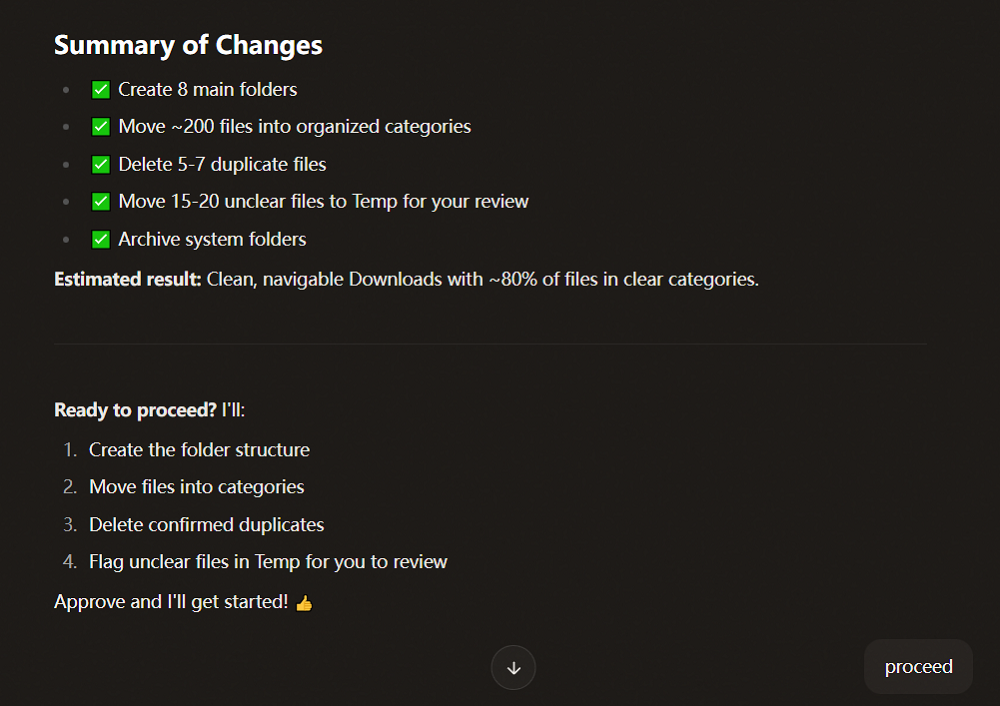
Task: Click the 'Archive system folders' text
Action: tap(212, 240)
